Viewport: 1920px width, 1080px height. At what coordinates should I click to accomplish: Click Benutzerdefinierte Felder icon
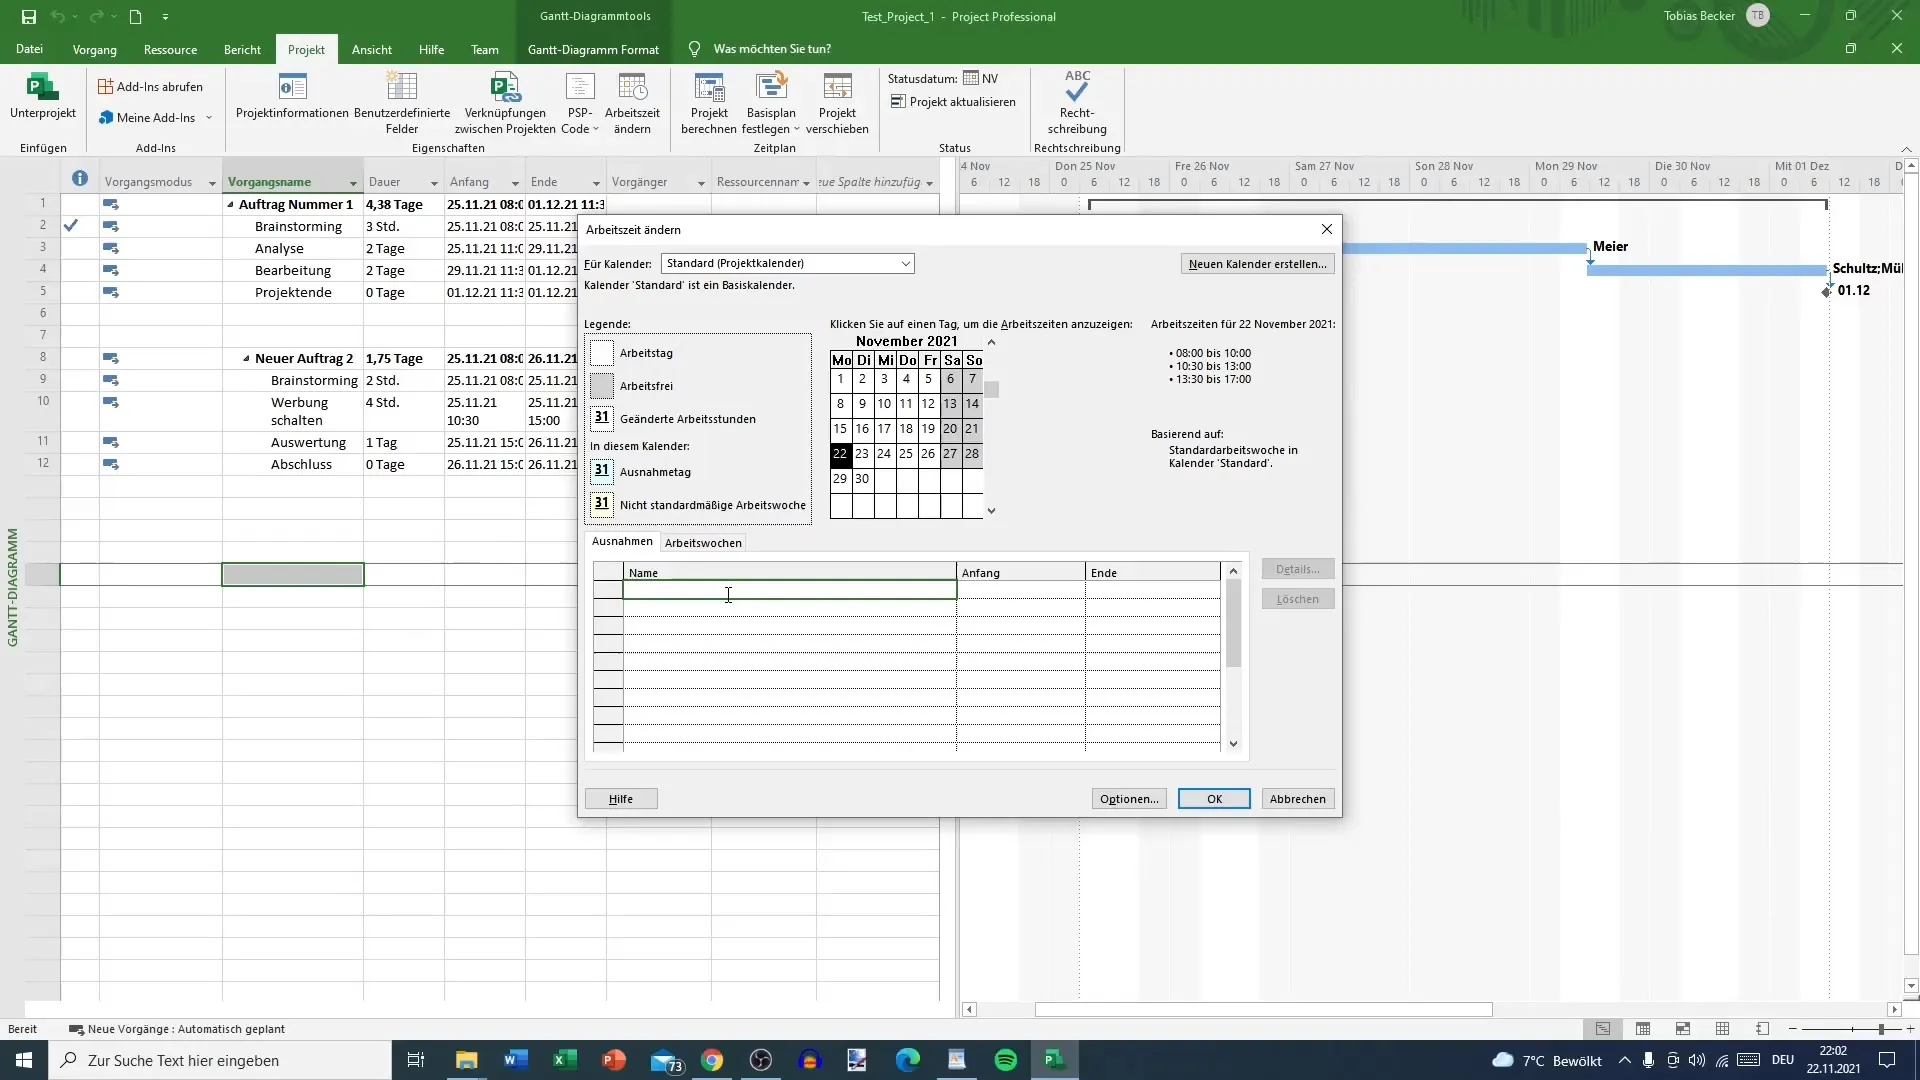[x=402, y=88]
